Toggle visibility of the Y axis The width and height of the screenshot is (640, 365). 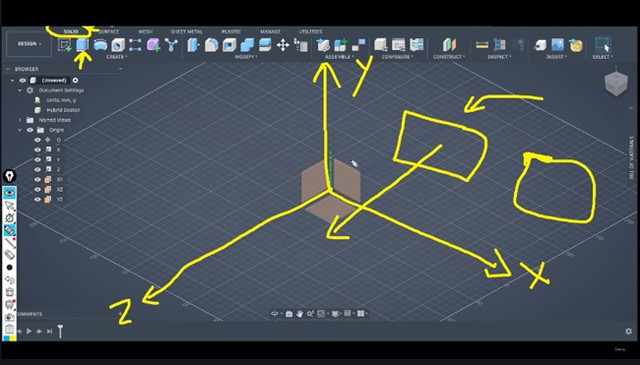(x=38, y=160)
